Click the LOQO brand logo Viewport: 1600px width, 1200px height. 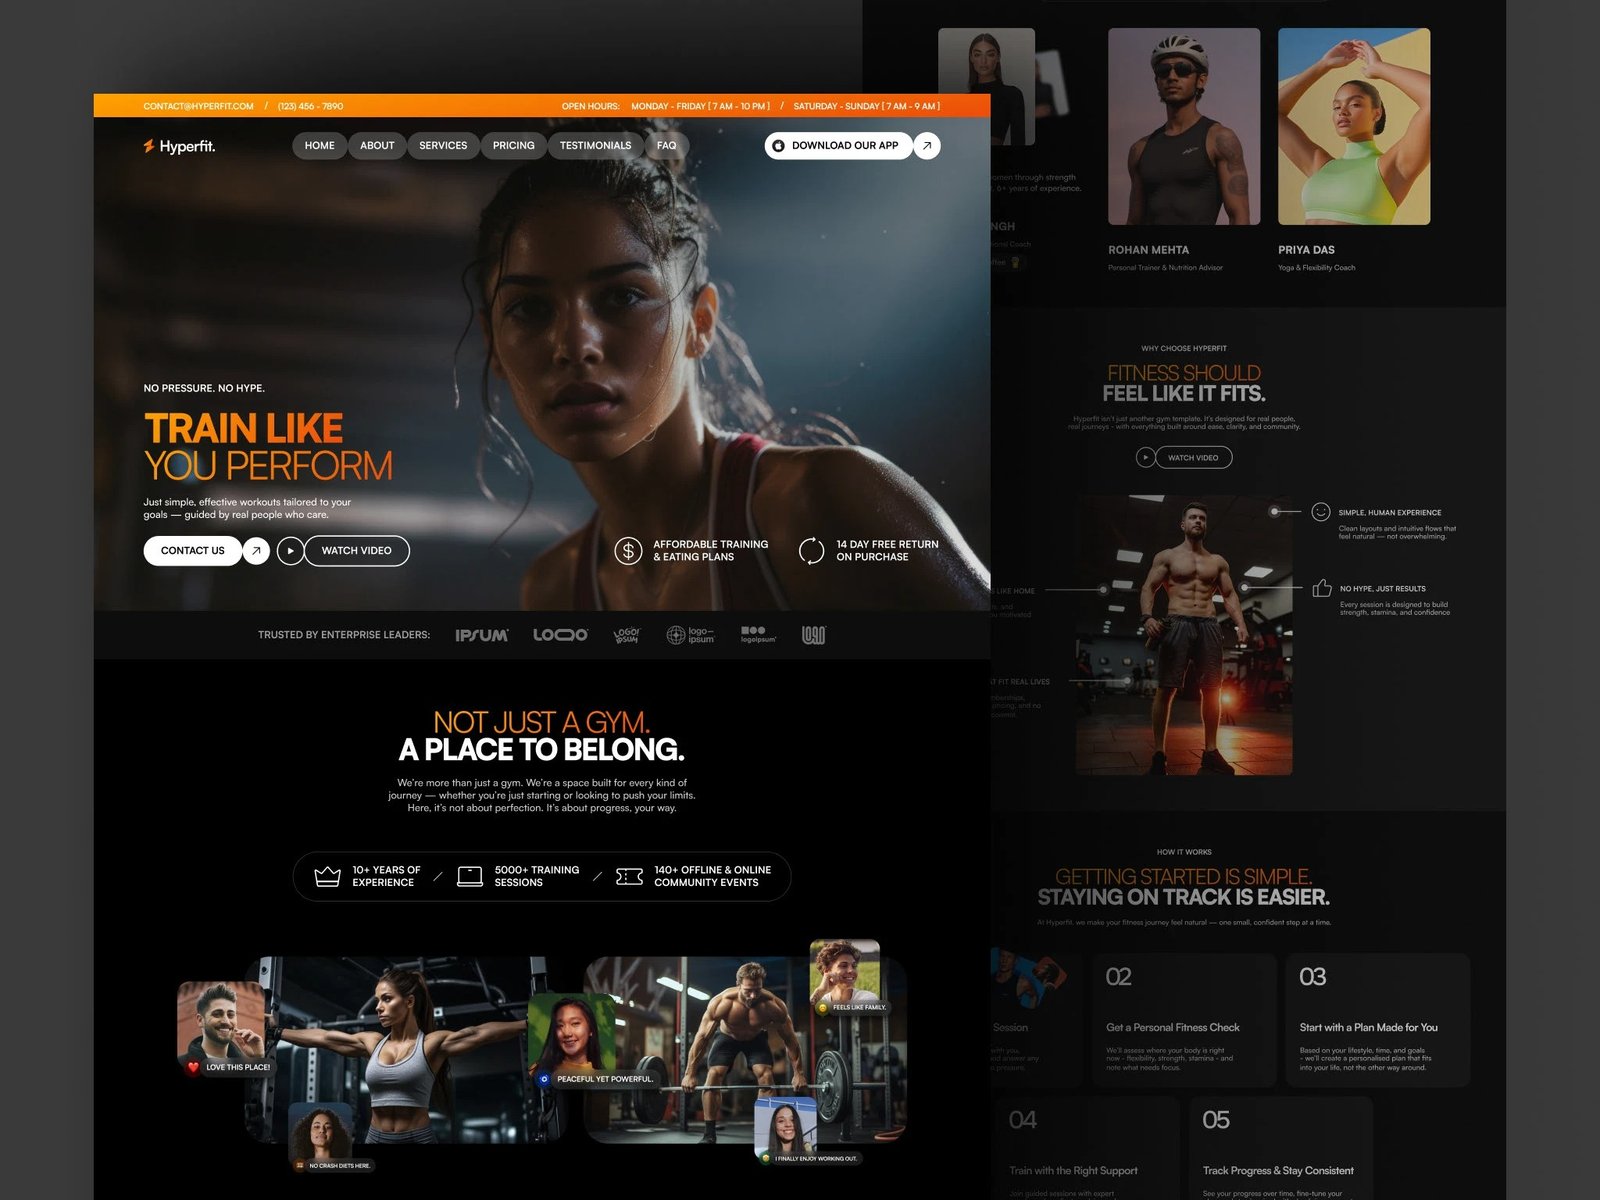pos(560,635)
